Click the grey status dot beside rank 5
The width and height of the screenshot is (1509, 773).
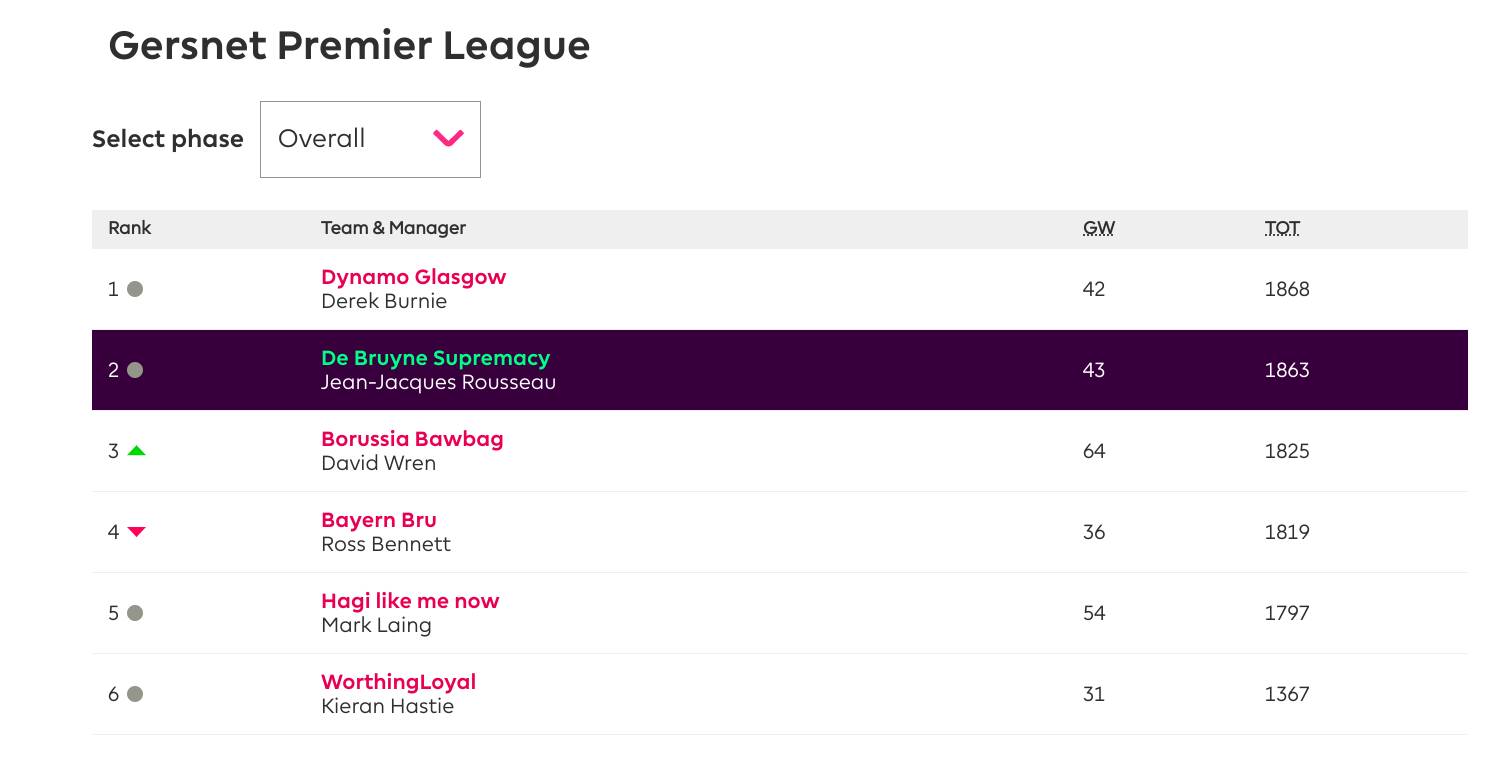(135, 613)
